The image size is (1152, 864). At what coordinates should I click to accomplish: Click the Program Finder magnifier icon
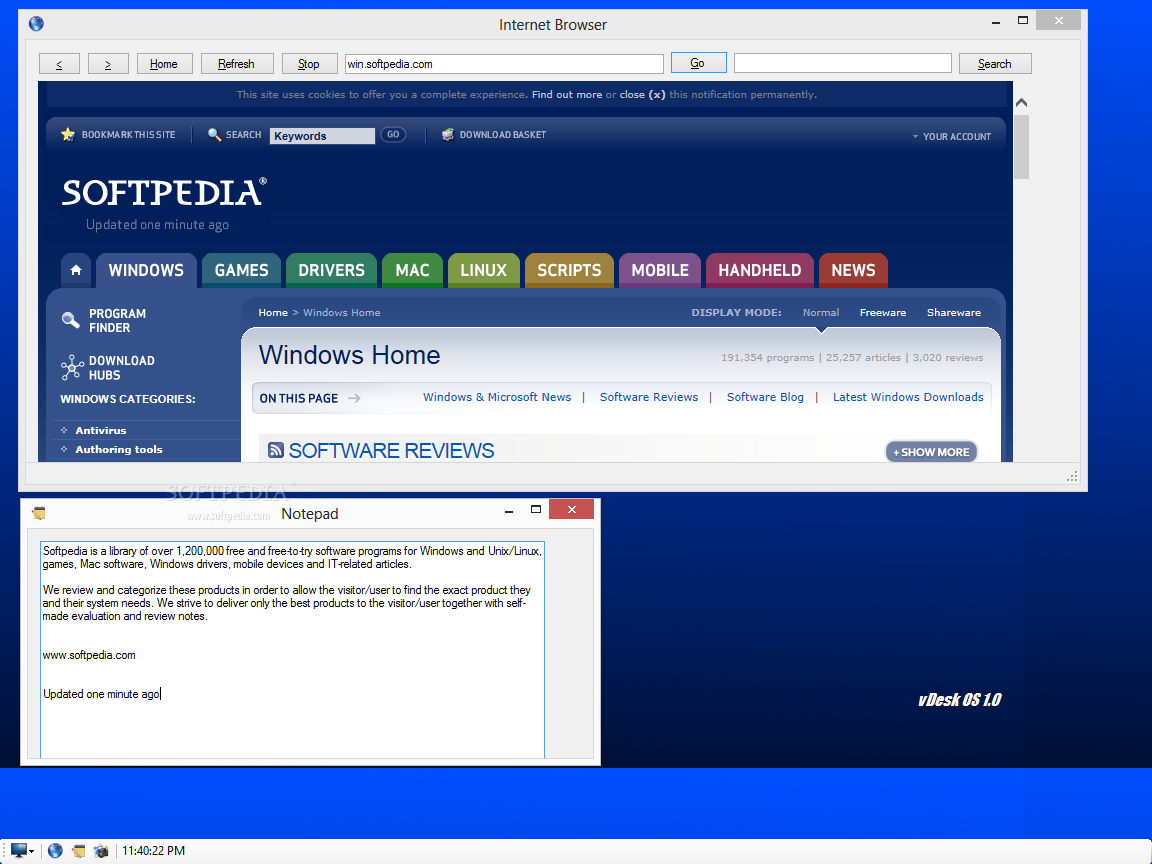[71, 320]
